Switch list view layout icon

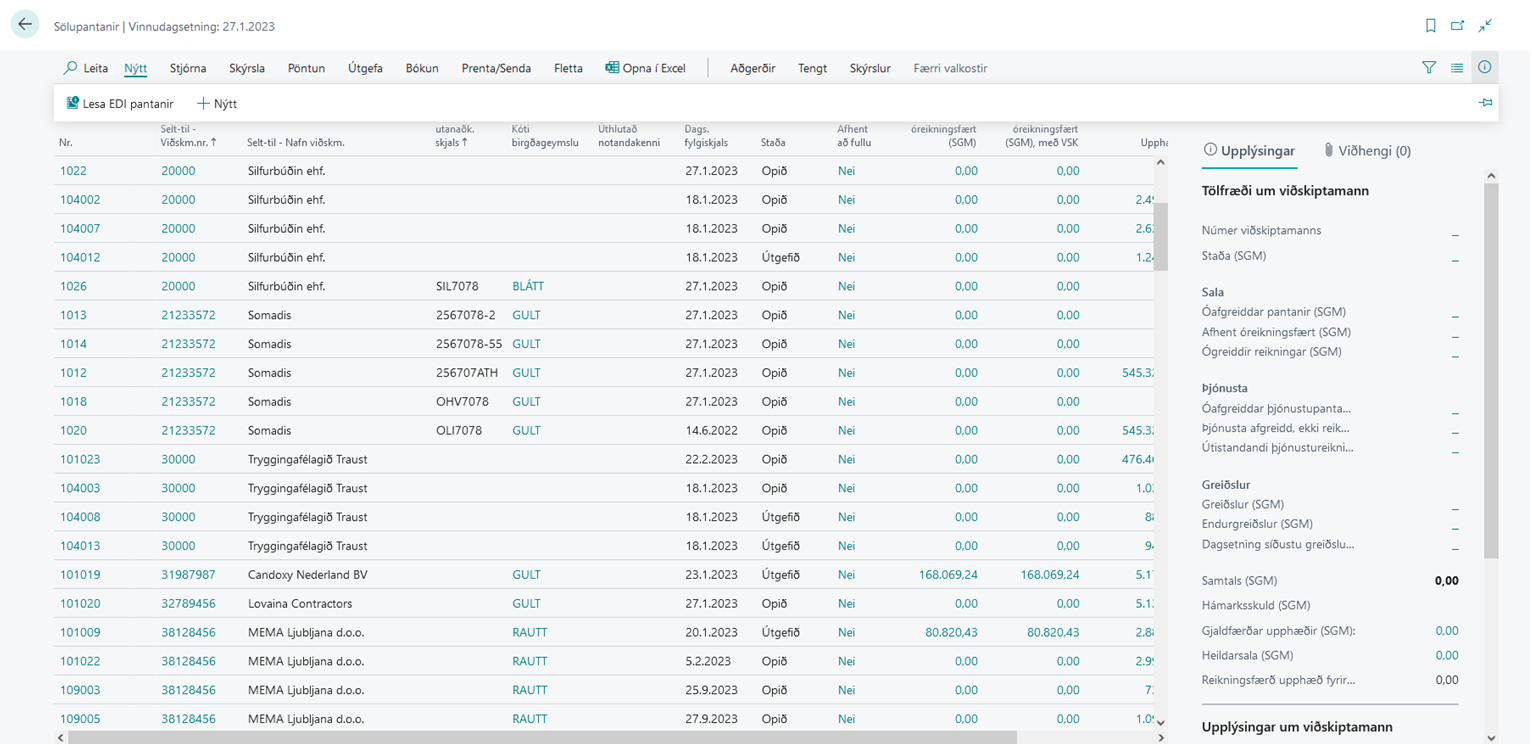1457,68
